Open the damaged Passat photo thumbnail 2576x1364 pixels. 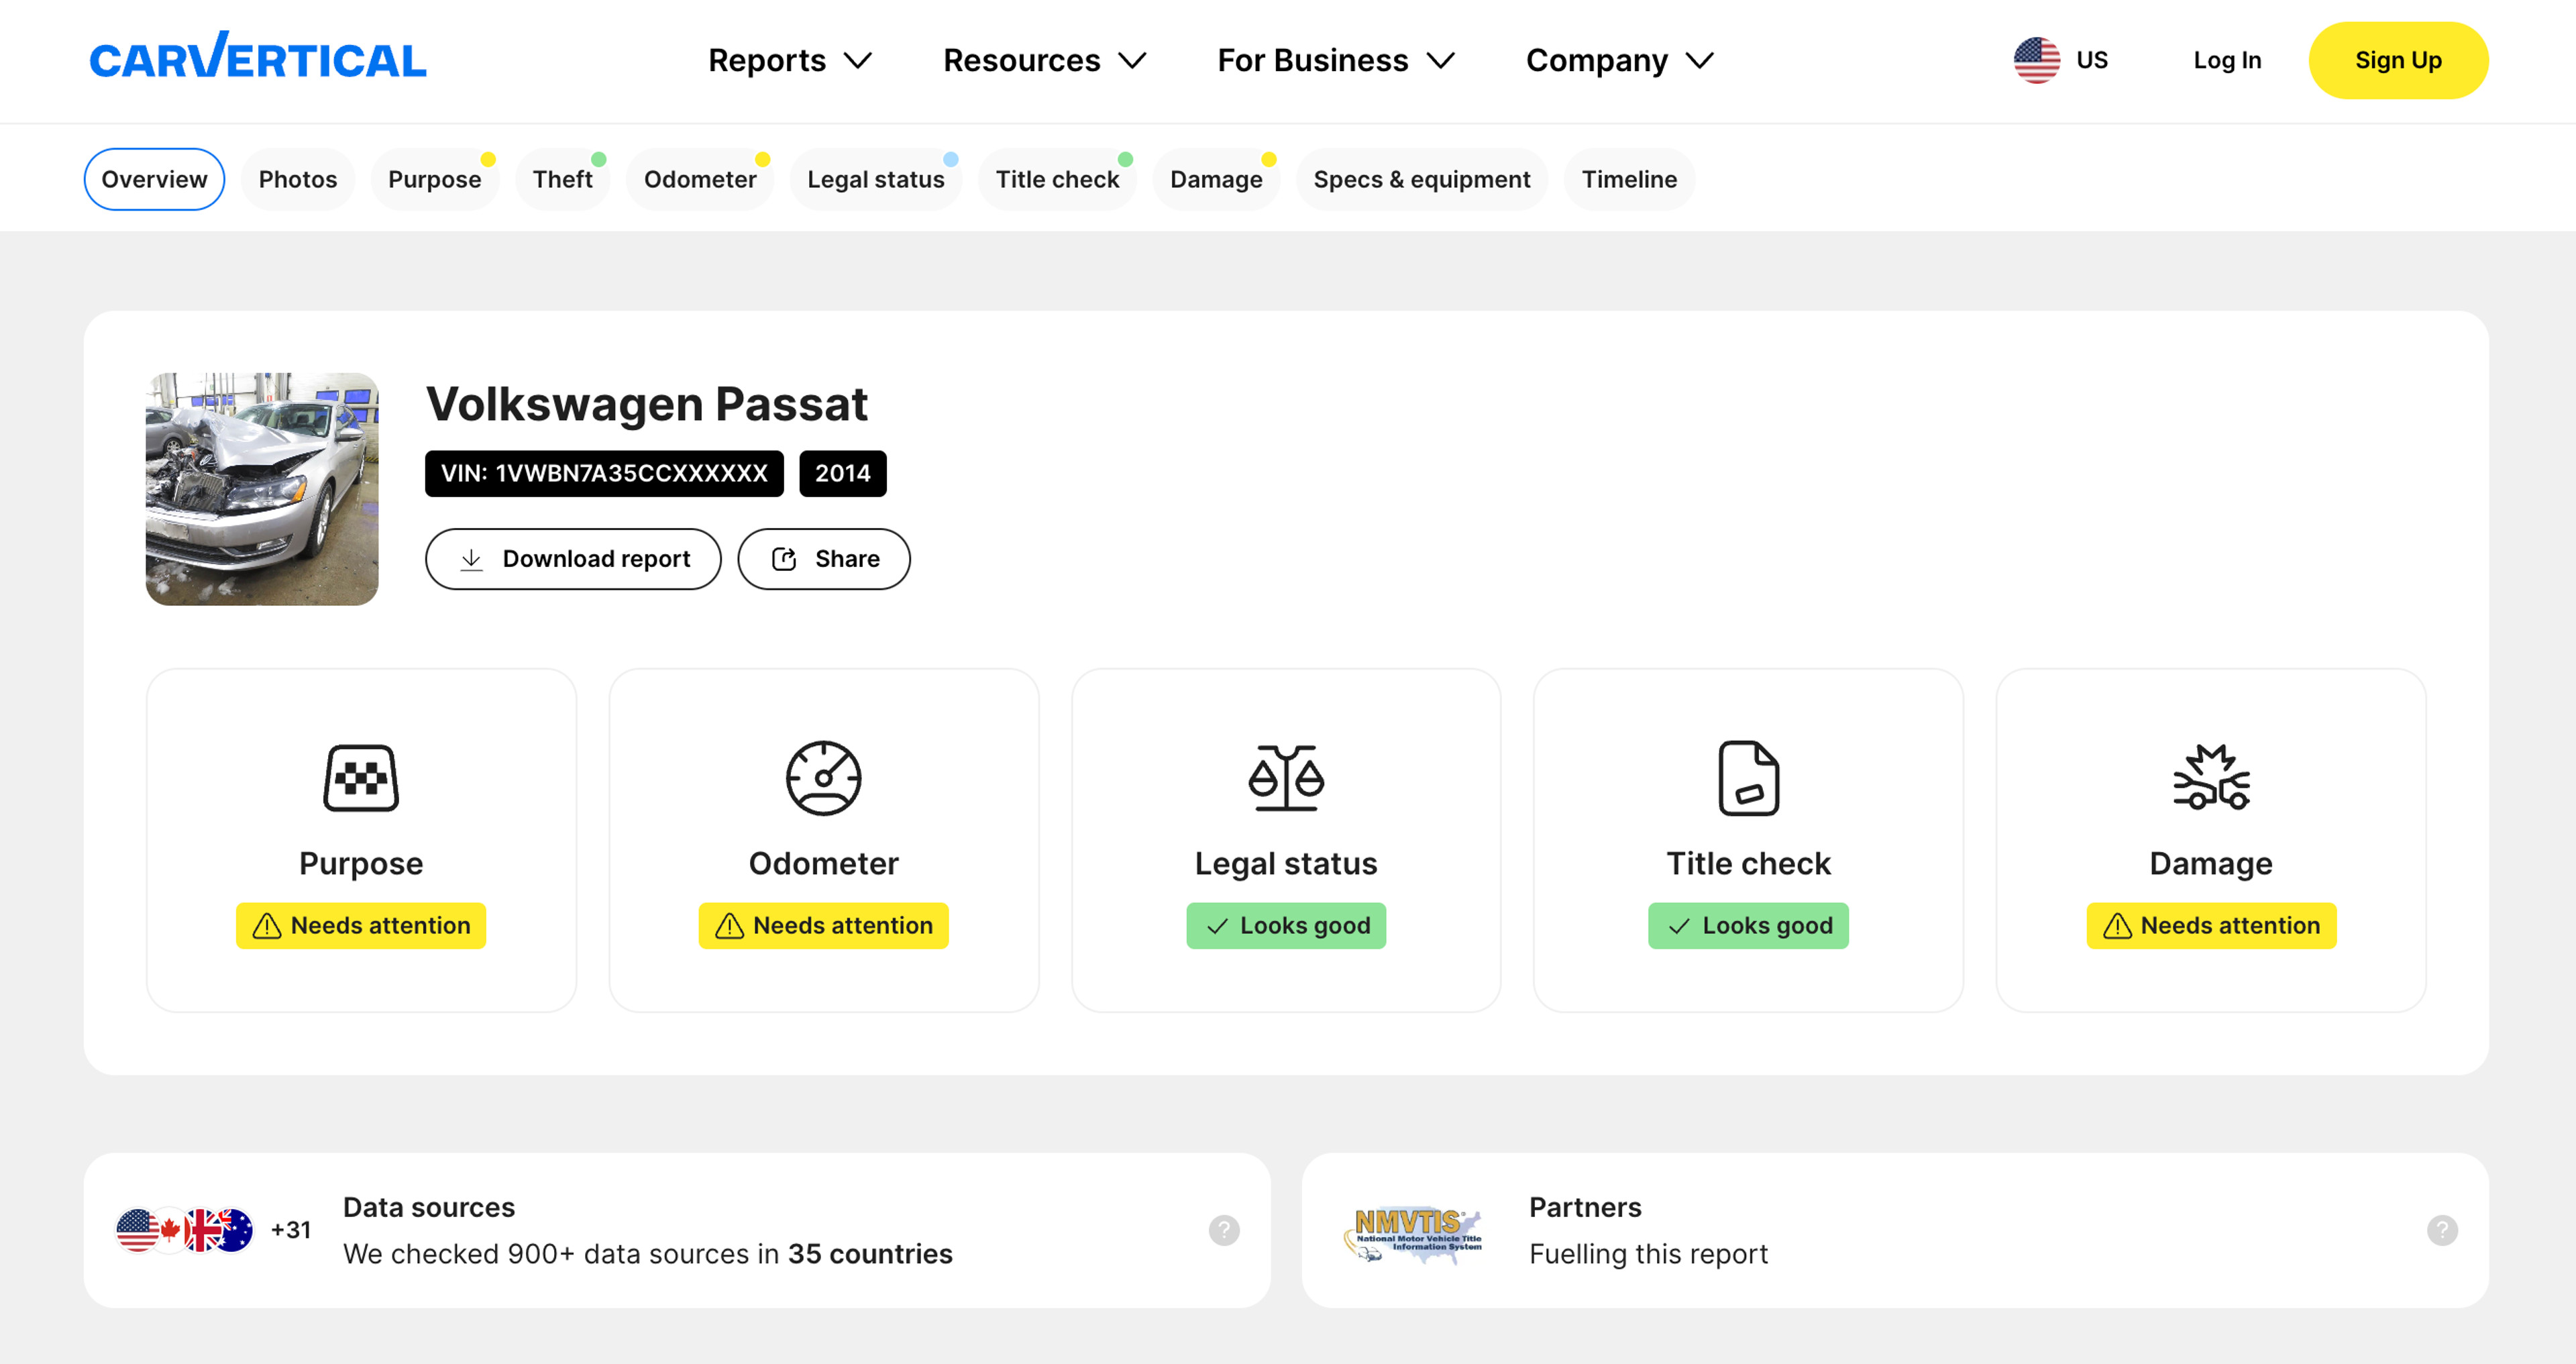click(x=262, y=489)
